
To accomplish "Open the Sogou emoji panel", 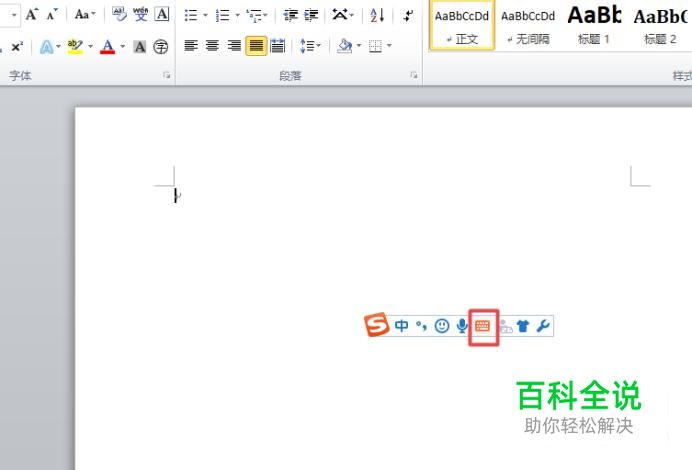I will [442, 326].
